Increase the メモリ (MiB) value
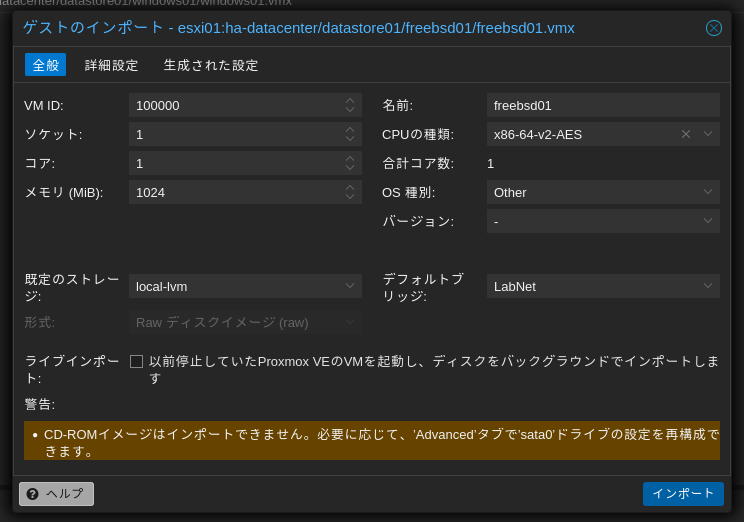 [350, 187]
